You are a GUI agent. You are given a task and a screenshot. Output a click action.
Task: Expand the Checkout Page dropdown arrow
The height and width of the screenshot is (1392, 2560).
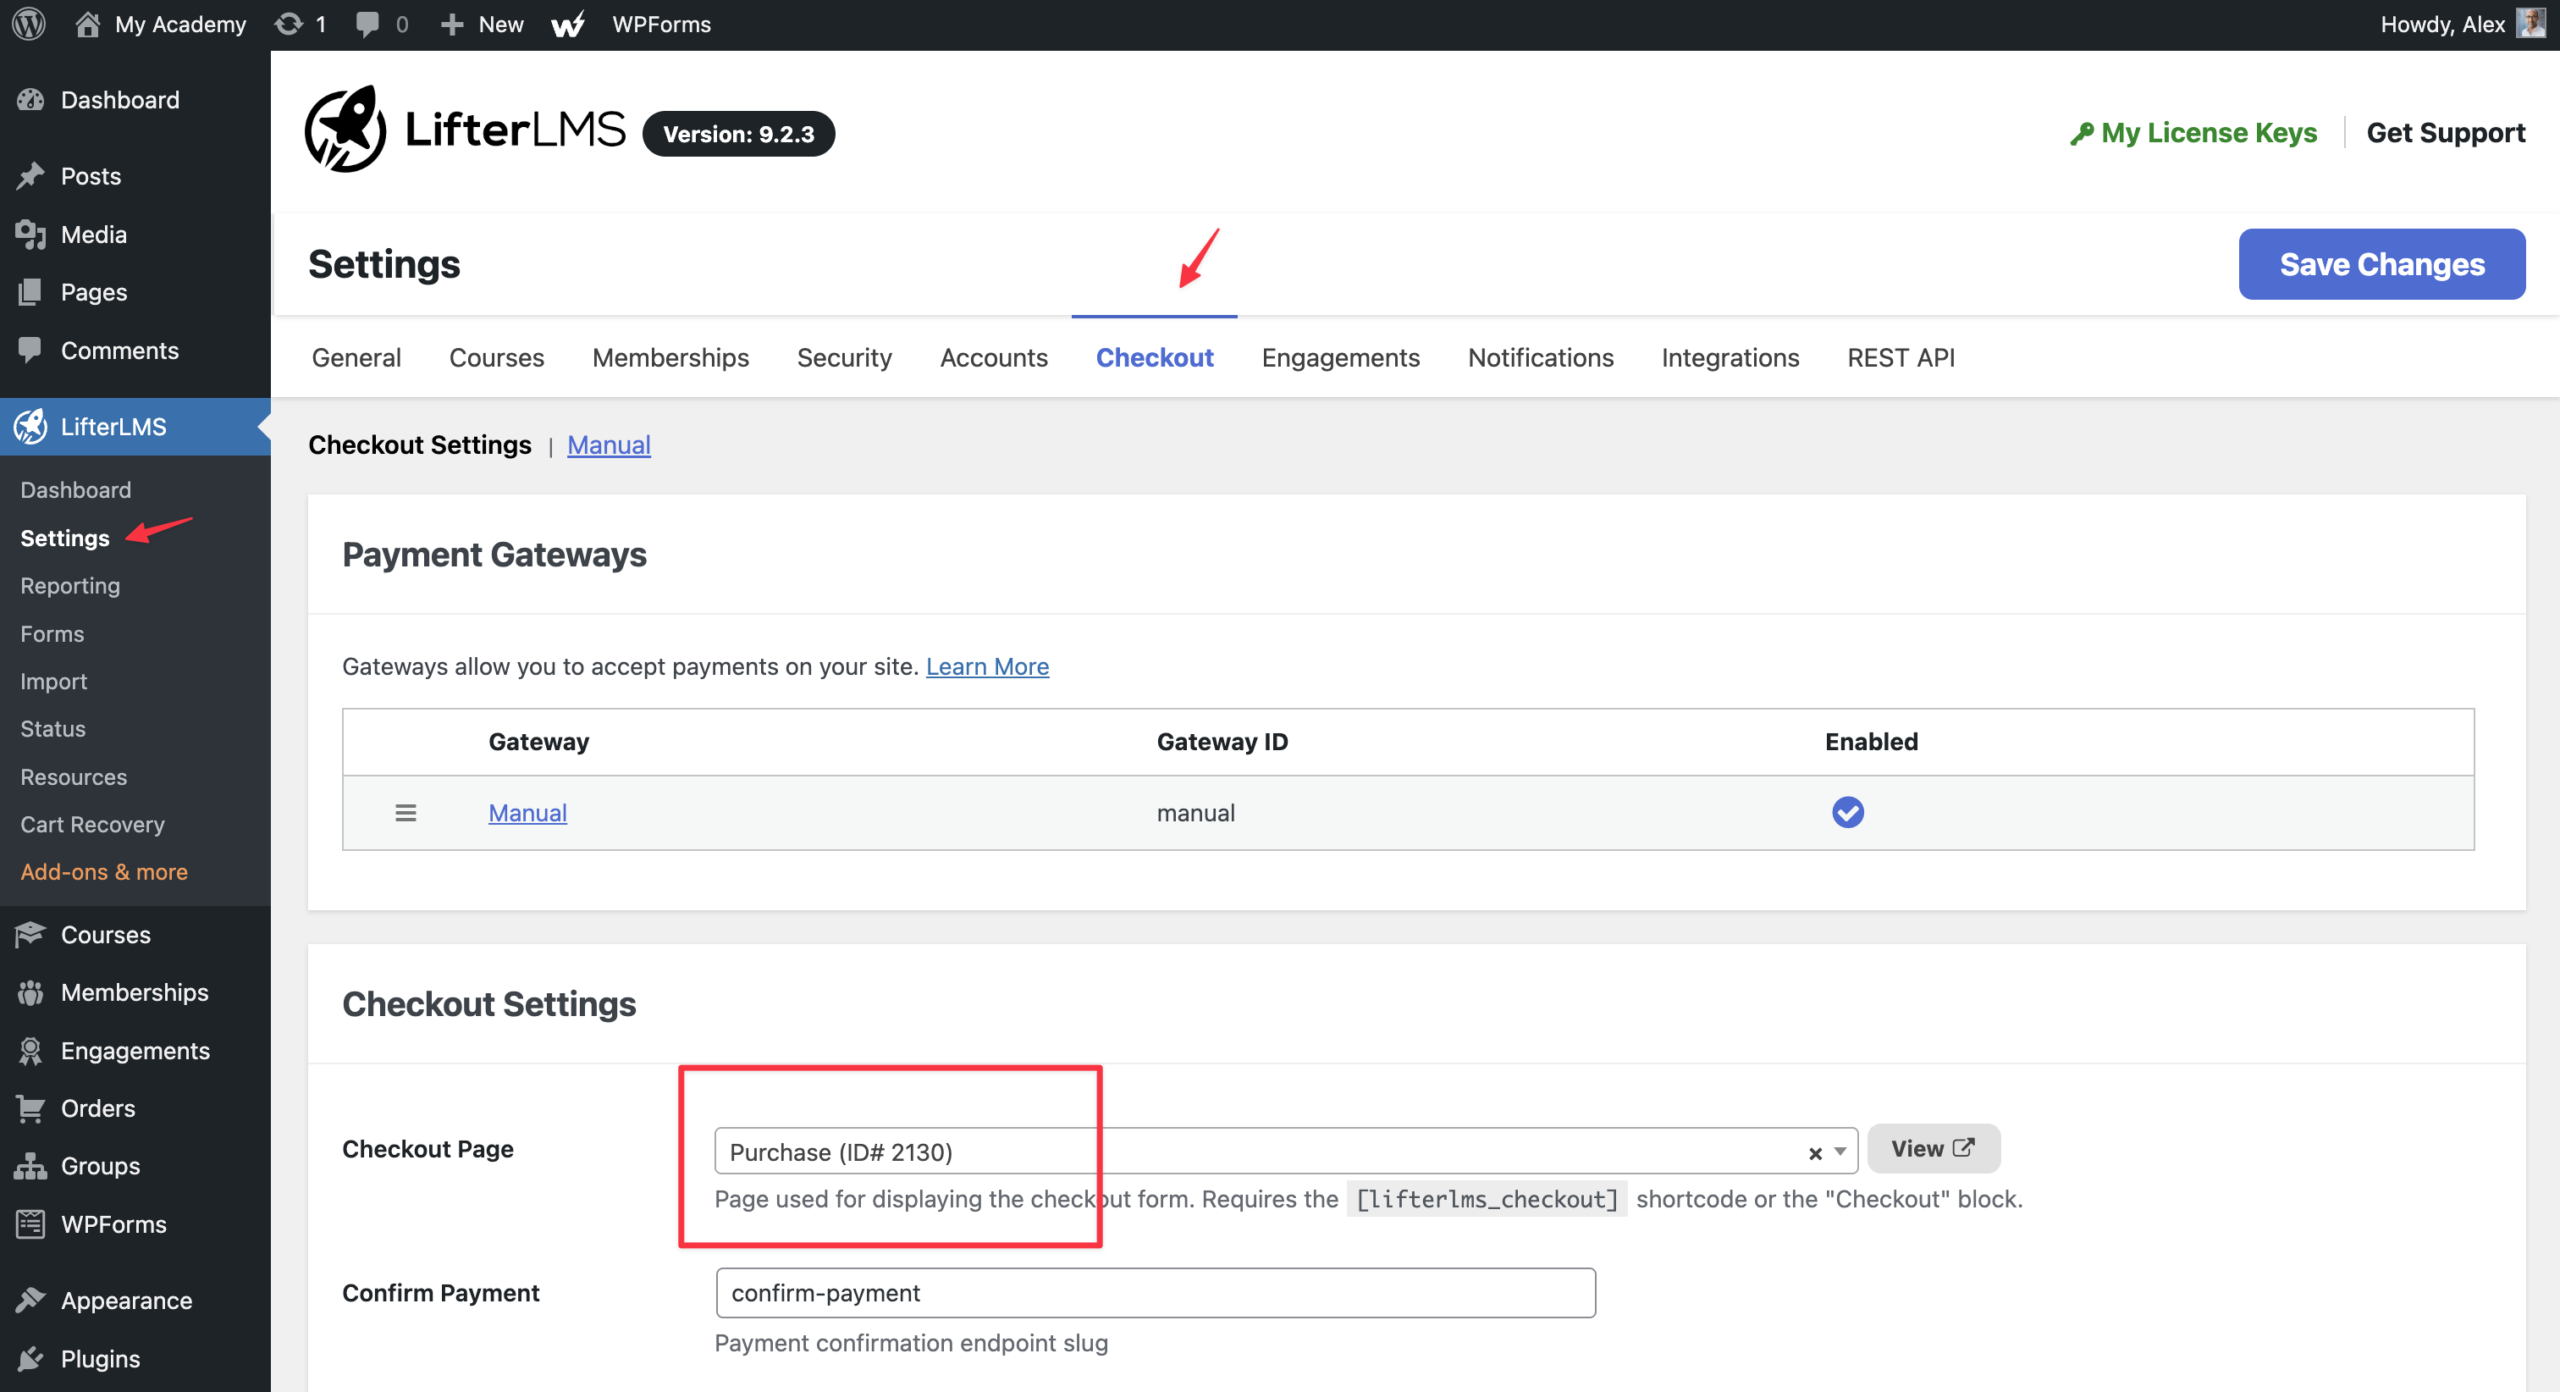click(x=1840, y=1152)
